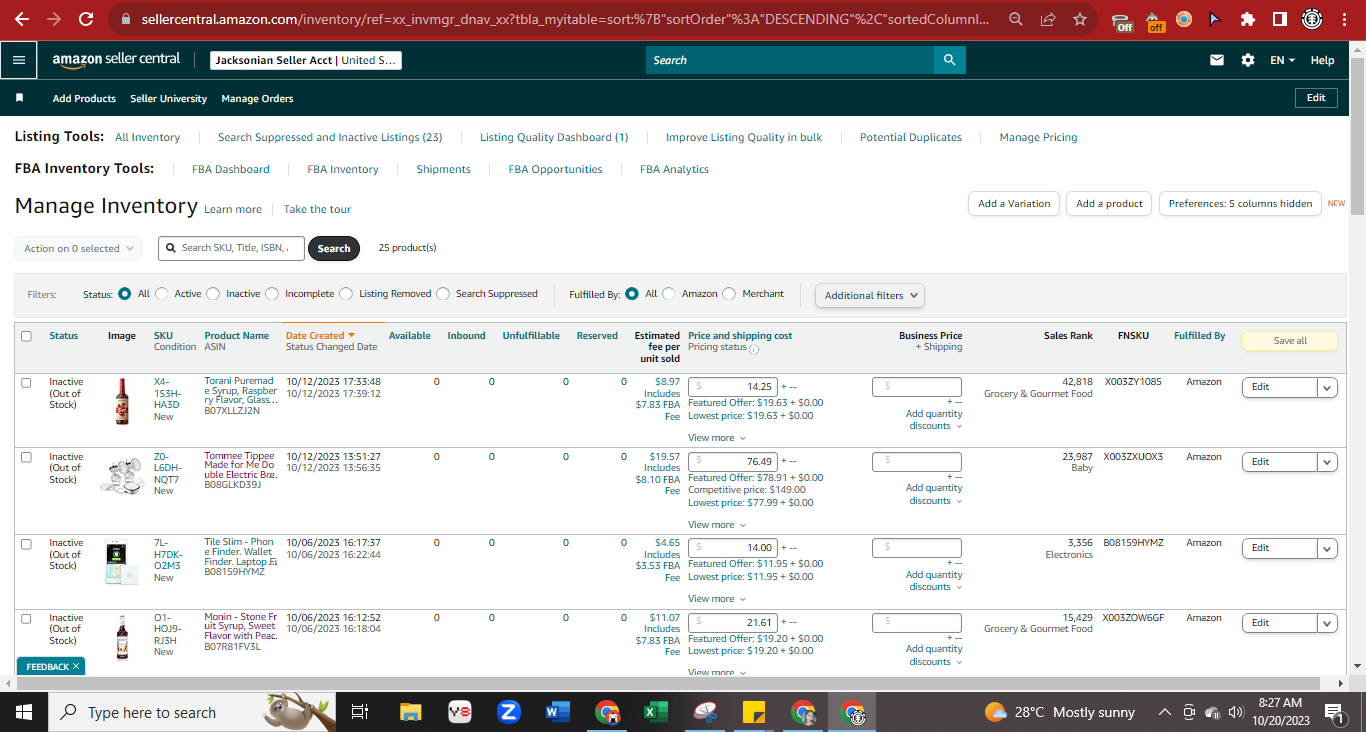Screen dimensions: 1366x732
Task: Open the Action on 0 selected dropdown
Action: (x=78, y=248)
